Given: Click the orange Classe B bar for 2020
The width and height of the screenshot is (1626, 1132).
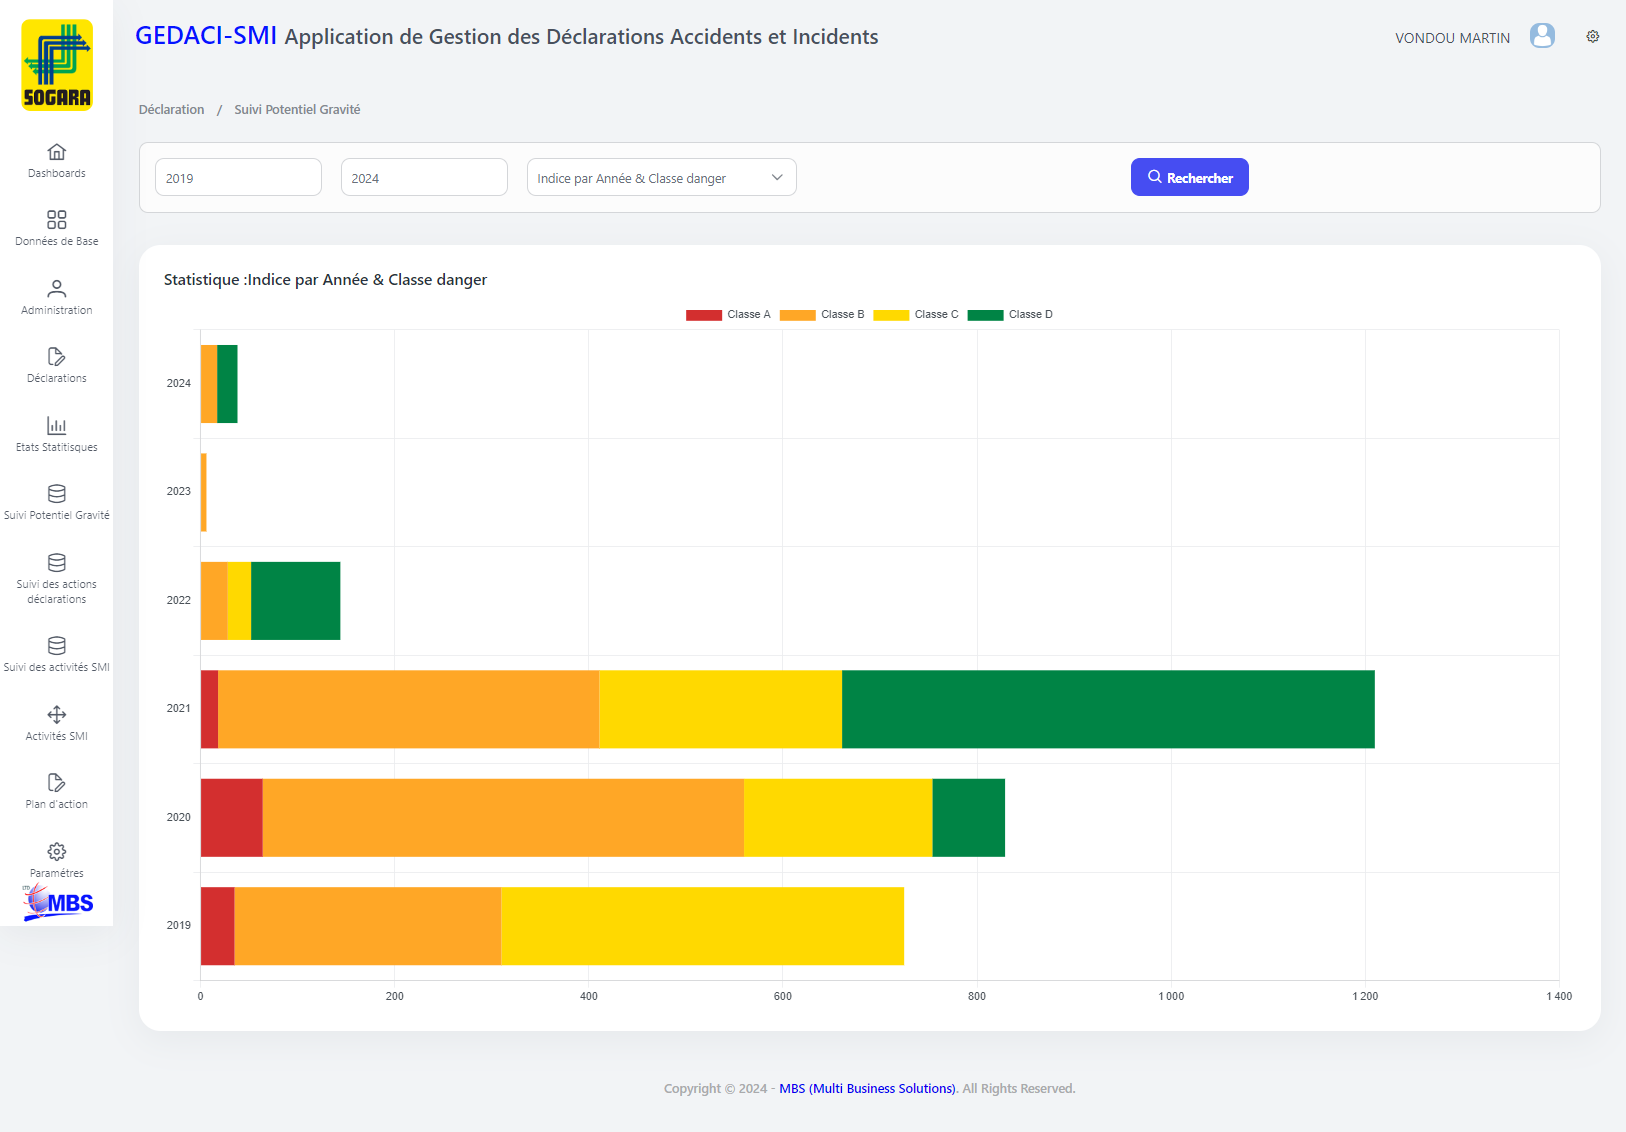Looking at the screenshot, I should (503, 818).
